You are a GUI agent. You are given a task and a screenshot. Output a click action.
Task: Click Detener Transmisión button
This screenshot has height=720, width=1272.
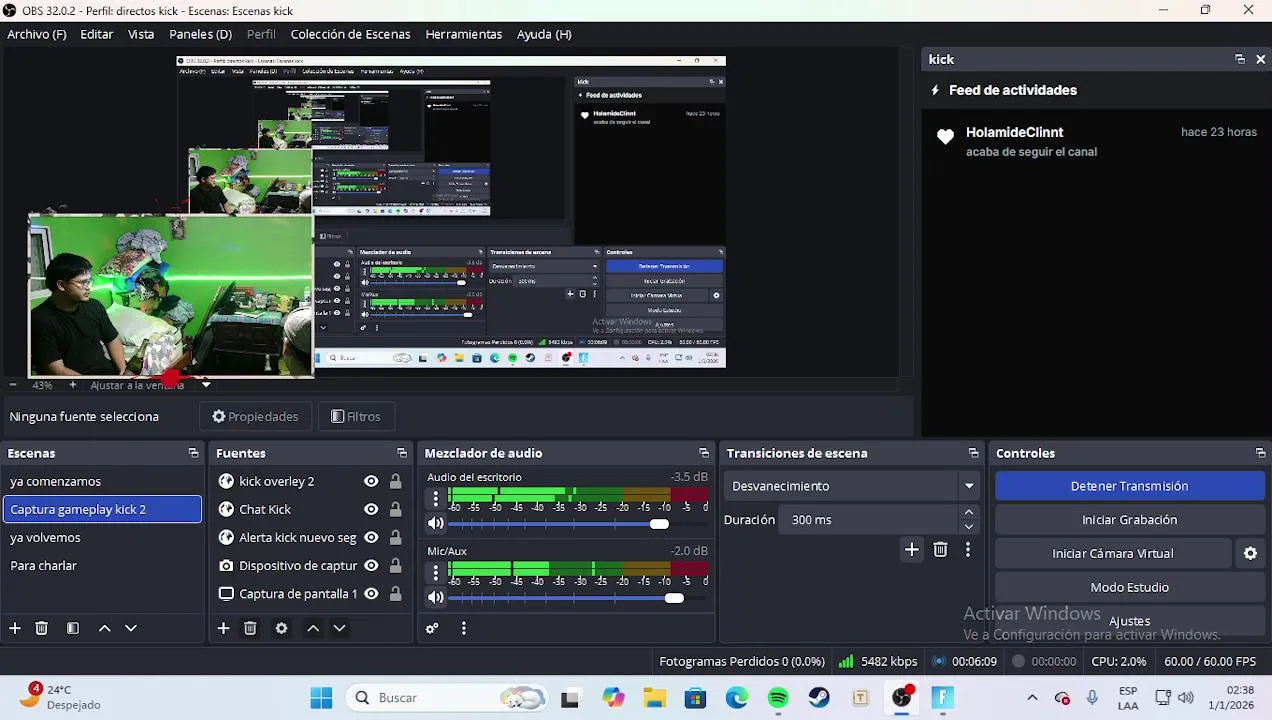tap(1129, 486)
